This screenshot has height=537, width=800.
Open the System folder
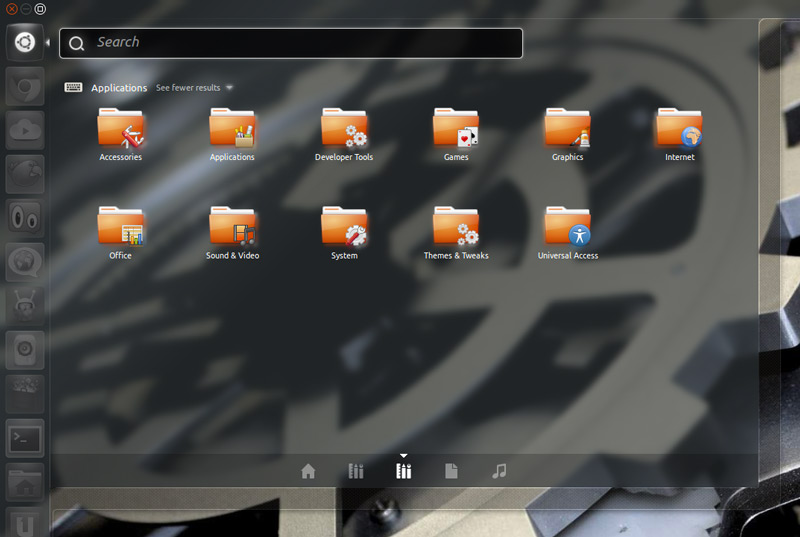(344, 228)
